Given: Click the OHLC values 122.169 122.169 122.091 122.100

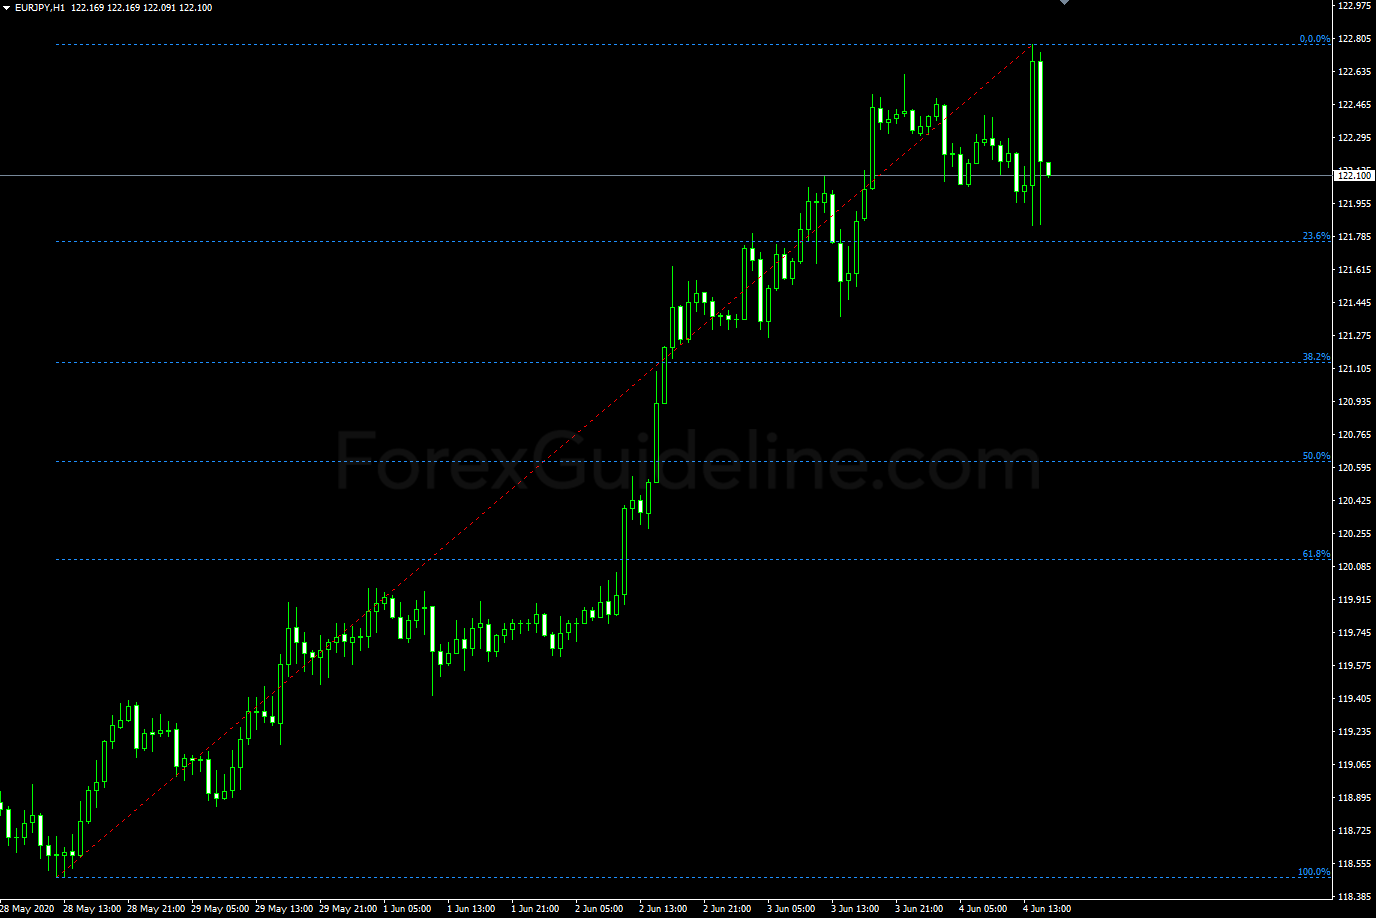Looking at the screenshot, I should [141, 8].
